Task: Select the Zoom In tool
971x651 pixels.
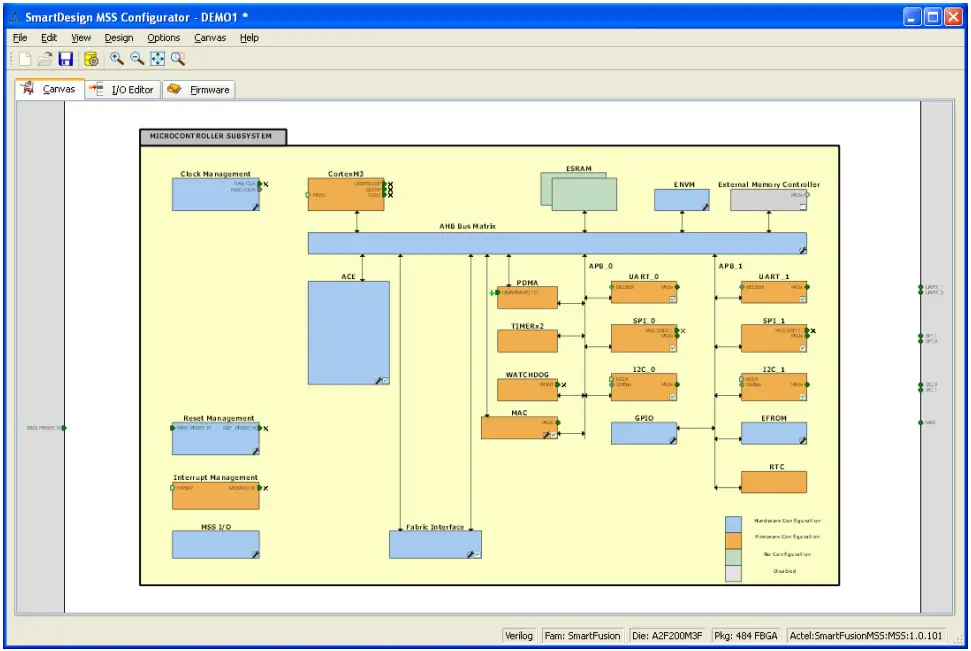Action: pos(116,59)
